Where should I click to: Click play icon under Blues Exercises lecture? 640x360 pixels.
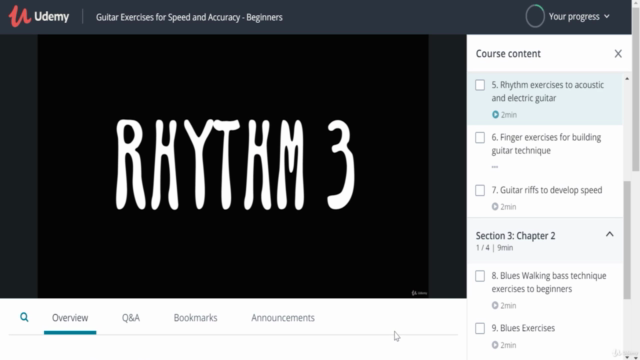[x=495, y=345]
